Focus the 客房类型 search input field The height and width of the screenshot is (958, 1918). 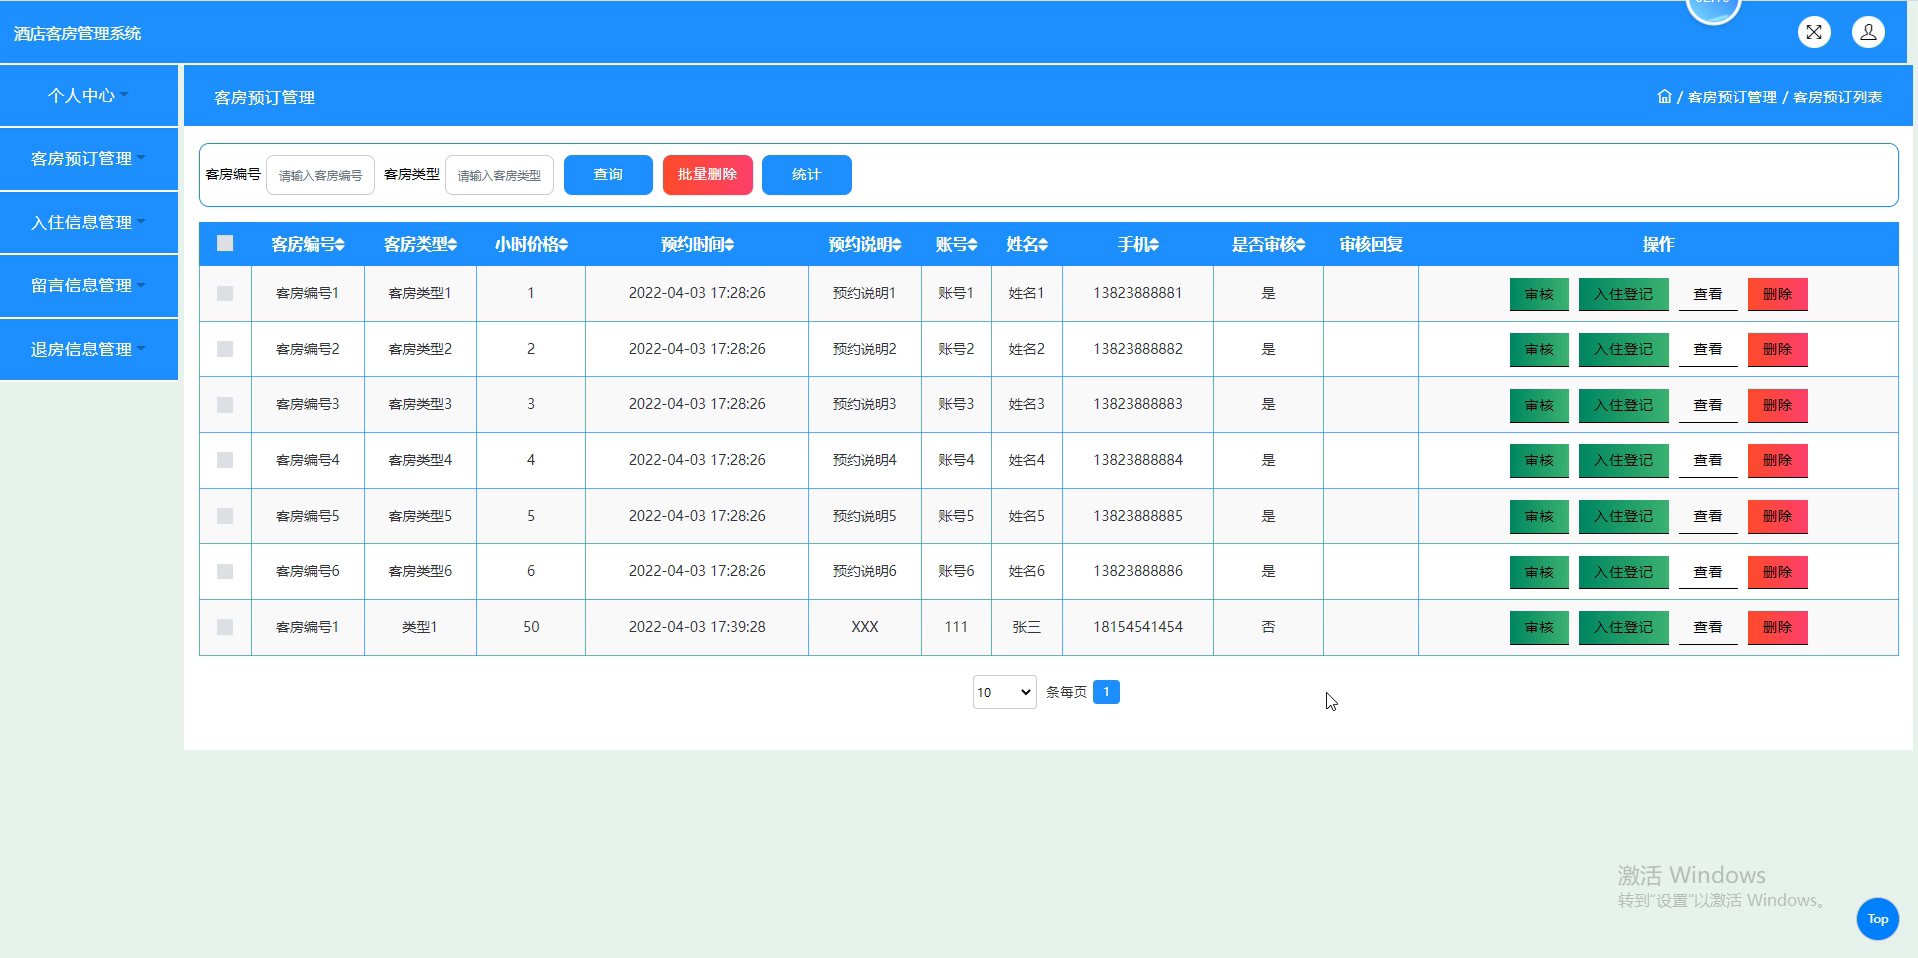[499, 175]
